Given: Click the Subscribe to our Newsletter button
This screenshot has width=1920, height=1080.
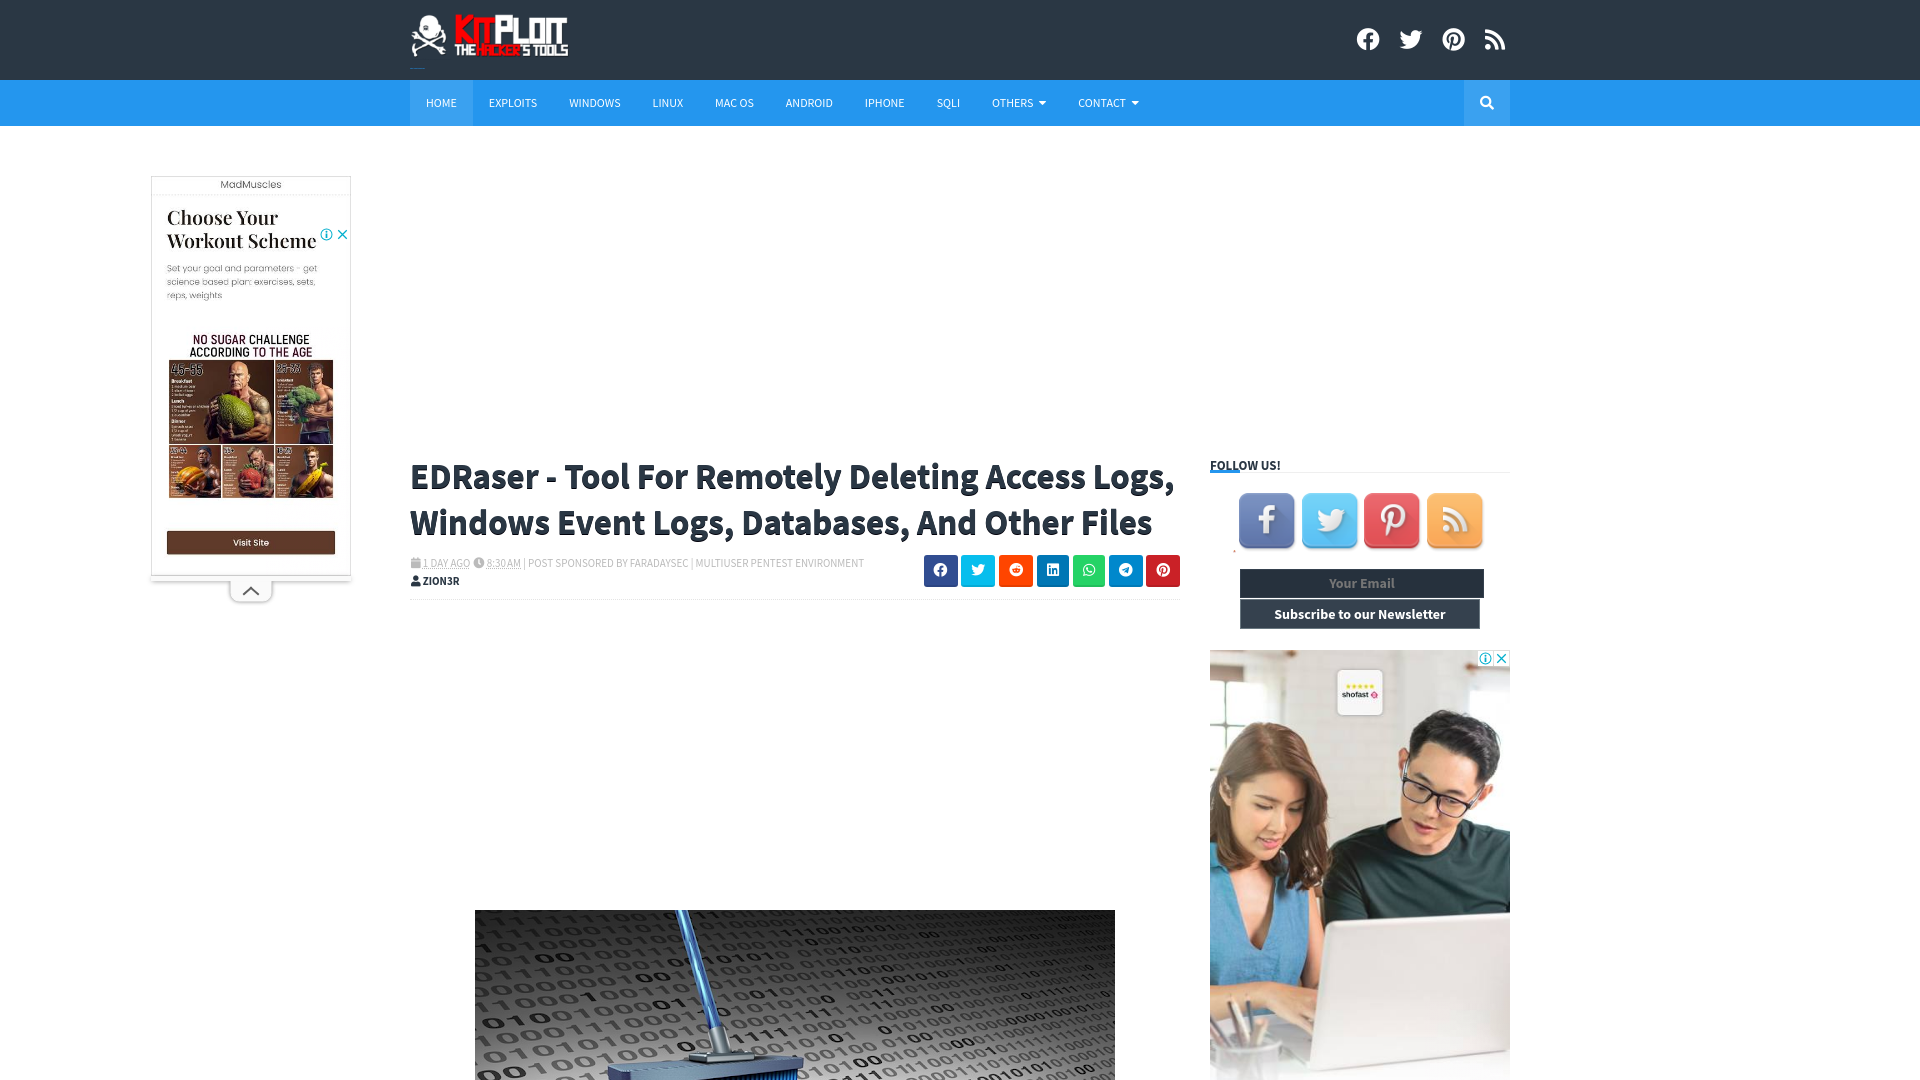Looking at the screenshot, I should point(1360,613).
